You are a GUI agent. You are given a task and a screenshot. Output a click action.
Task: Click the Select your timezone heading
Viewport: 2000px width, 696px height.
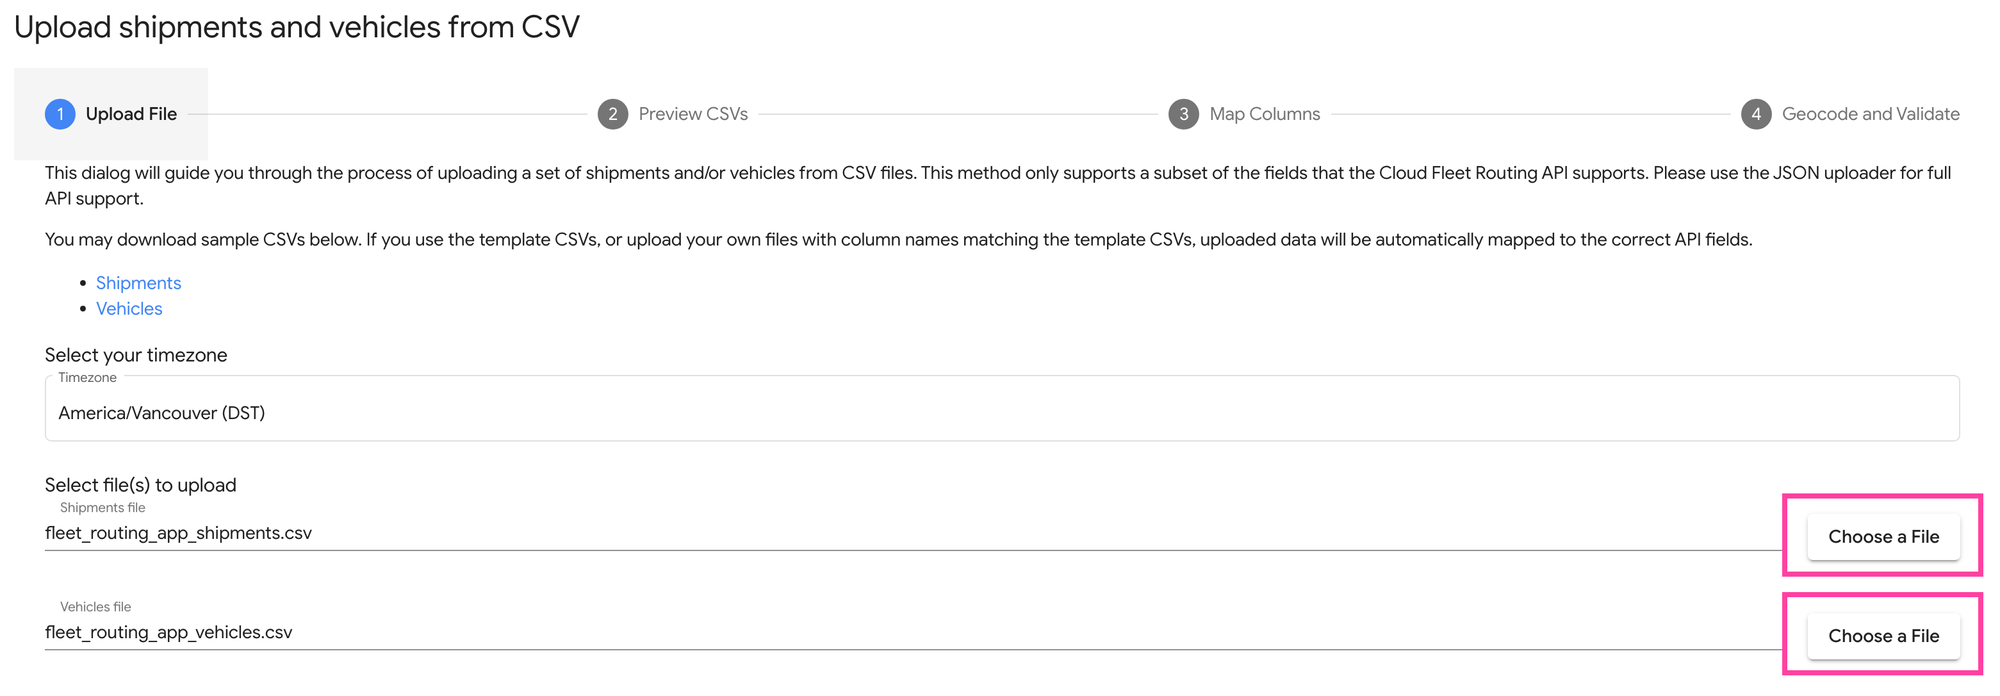135,354
